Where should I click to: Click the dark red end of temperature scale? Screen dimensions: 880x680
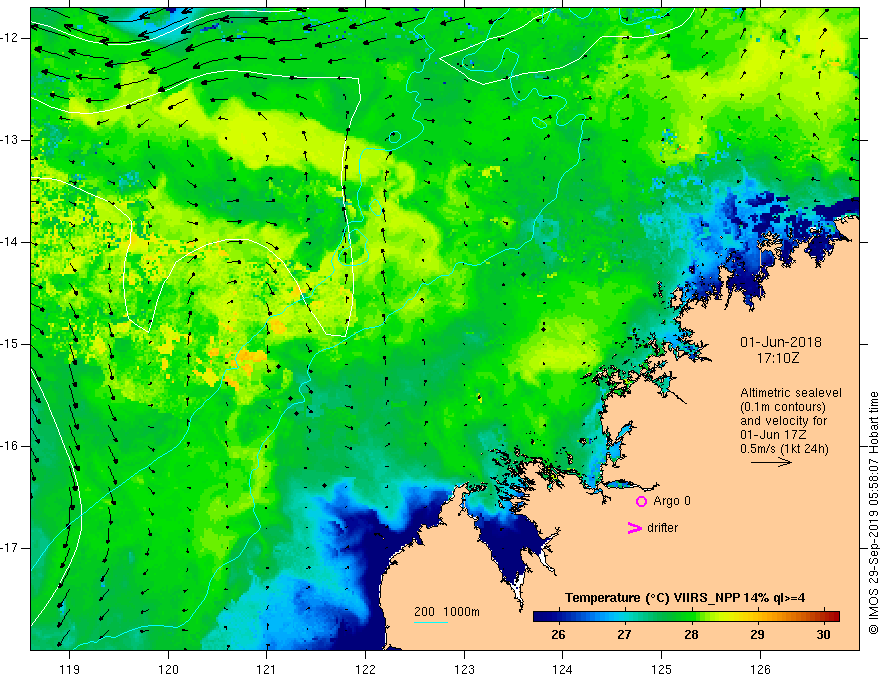point(835,616)
